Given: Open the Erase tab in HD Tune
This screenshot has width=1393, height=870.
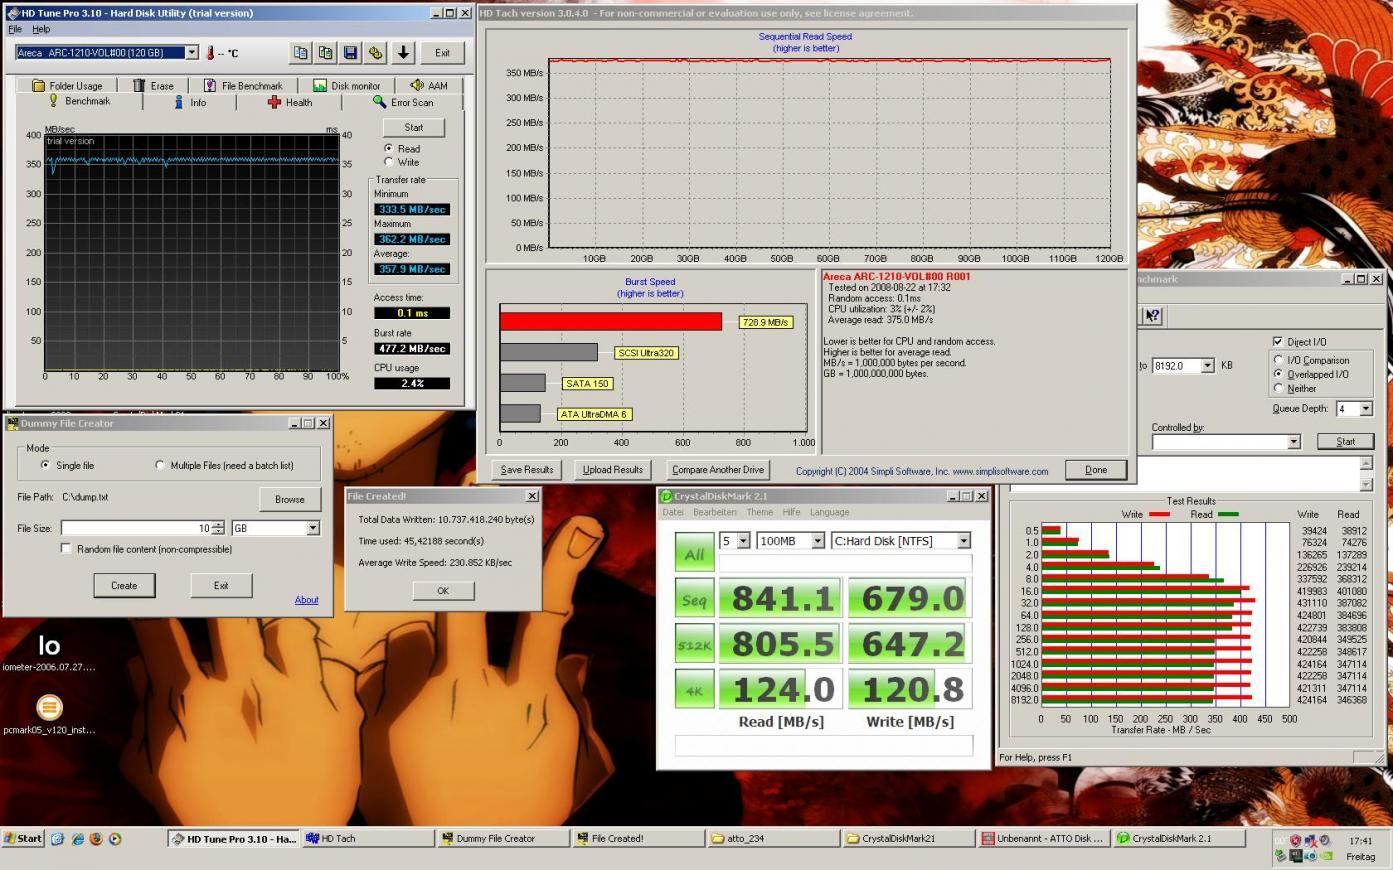Looking at the screenshot, I should 154,86.
